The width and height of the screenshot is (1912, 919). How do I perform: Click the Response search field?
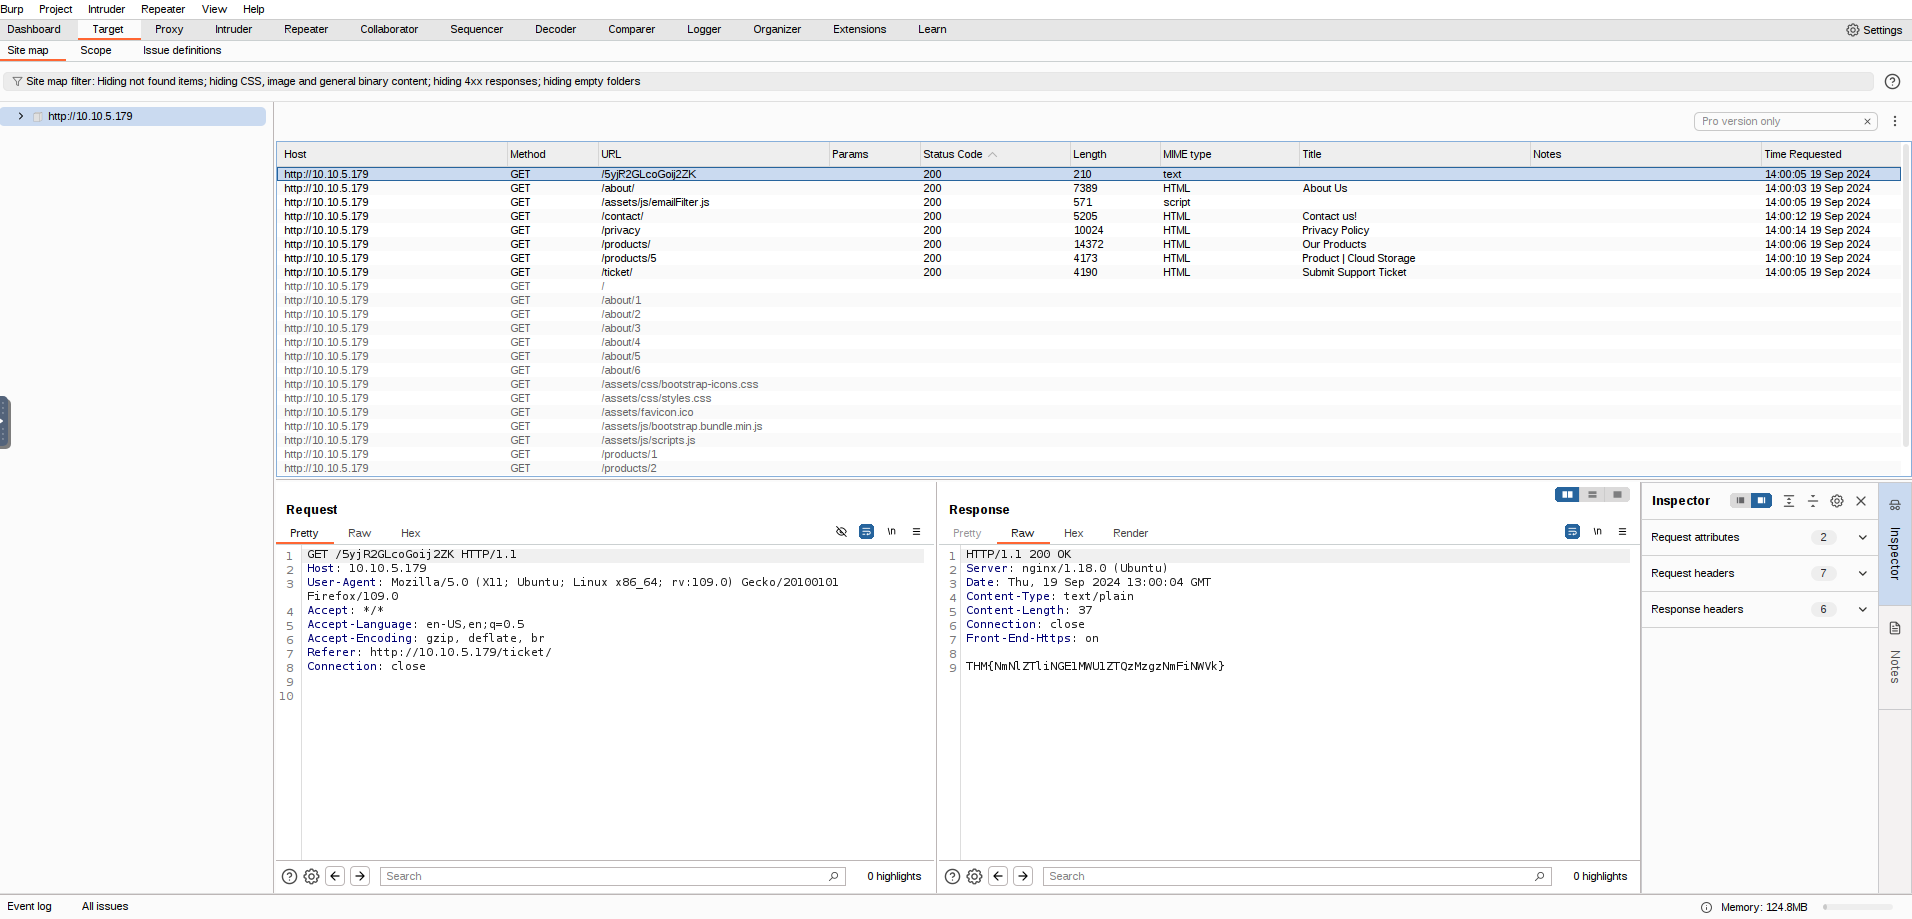pos(1290,877)
